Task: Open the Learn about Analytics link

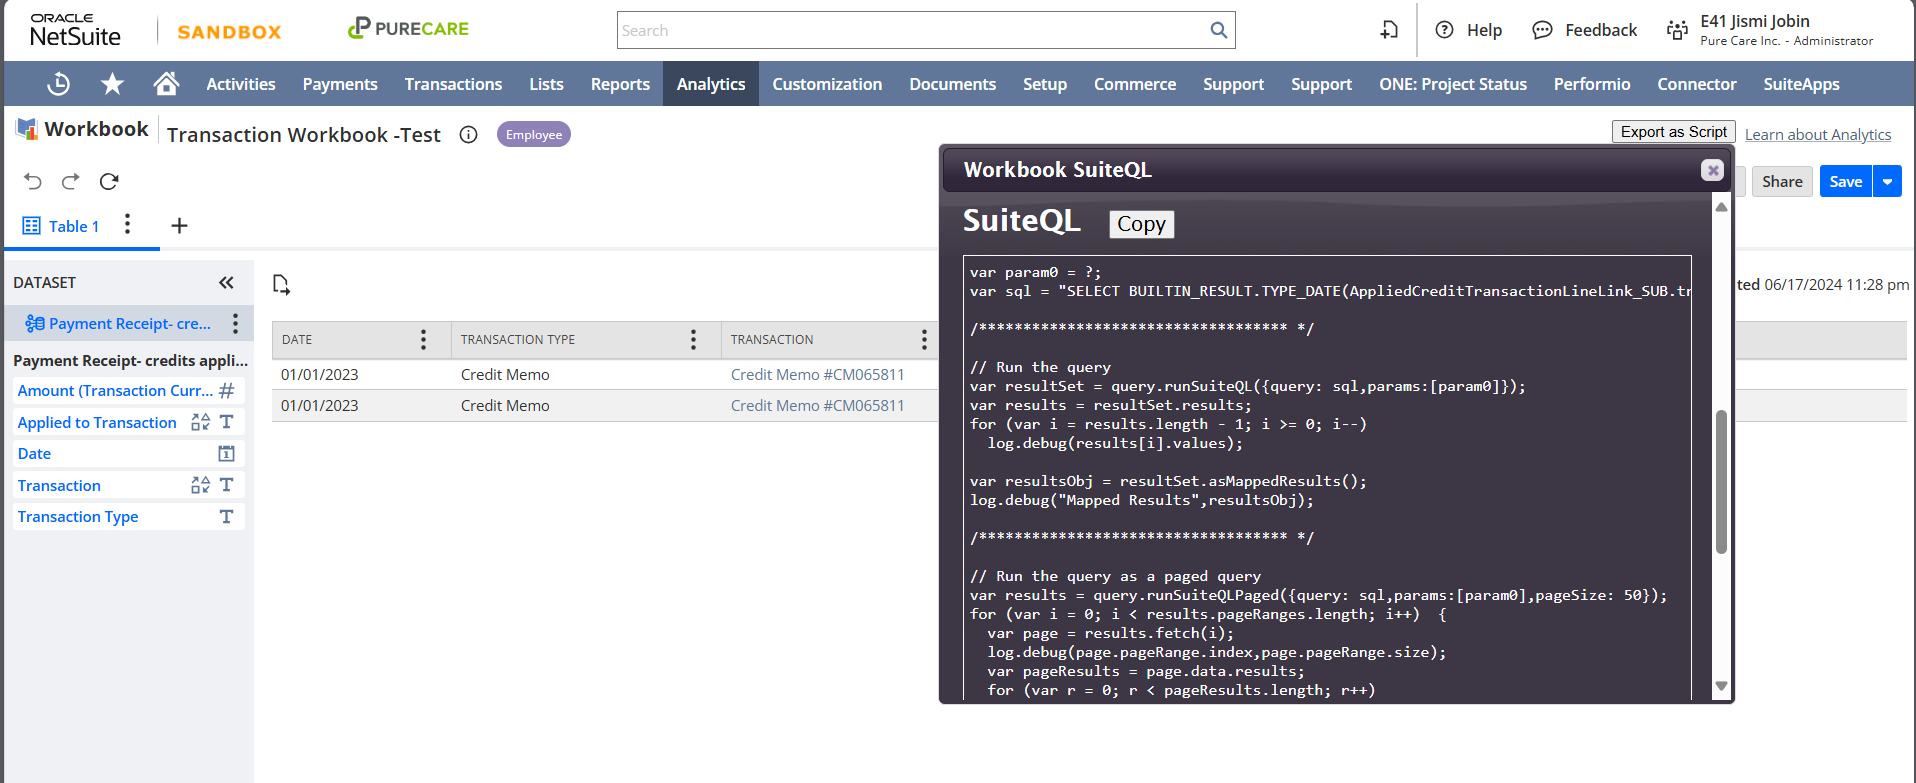Action: click(1817, 135)
